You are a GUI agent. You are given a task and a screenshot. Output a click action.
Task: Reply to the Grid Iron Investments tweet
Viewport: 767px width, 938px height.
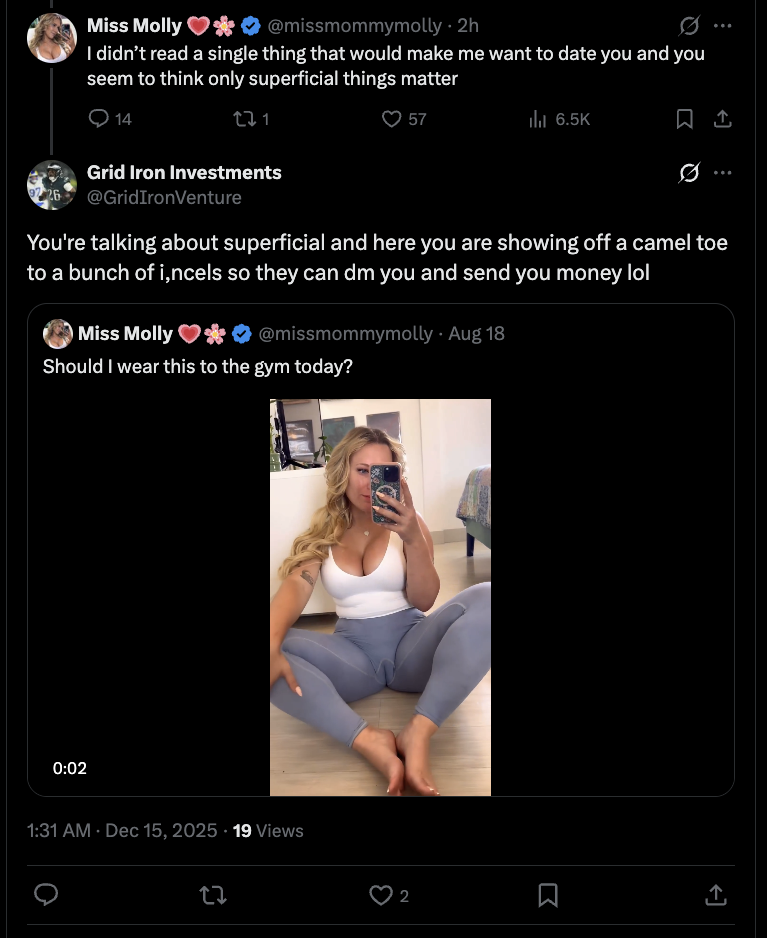[46, 895]
